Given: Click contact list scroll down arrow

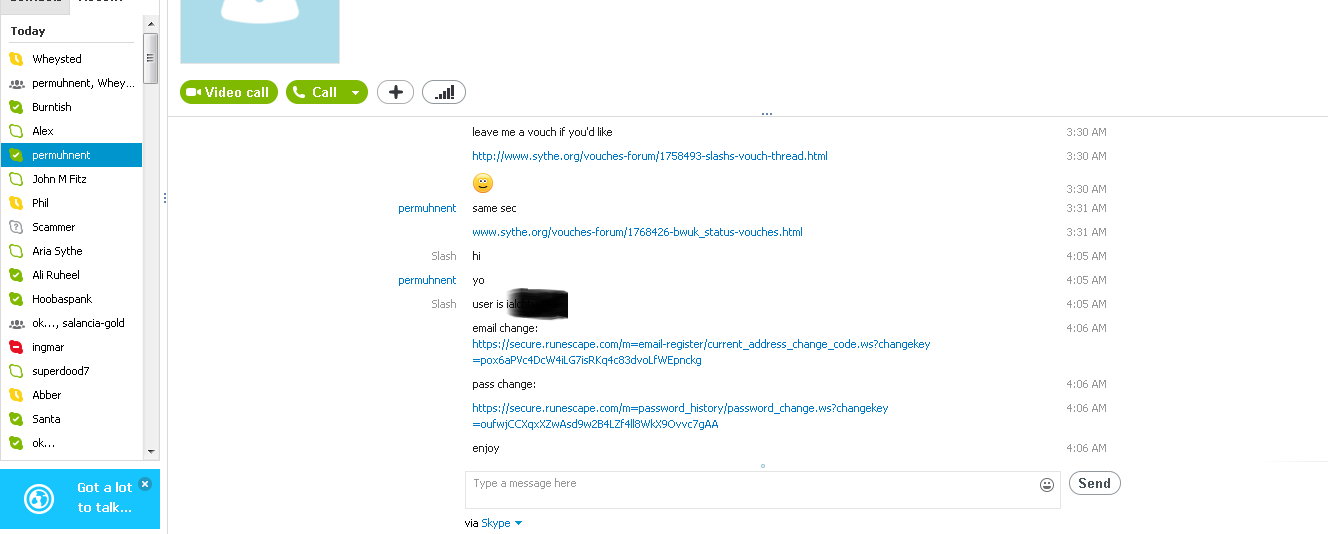Looking at the screenshot, I should pyautogui.click(x=150, y=452).
